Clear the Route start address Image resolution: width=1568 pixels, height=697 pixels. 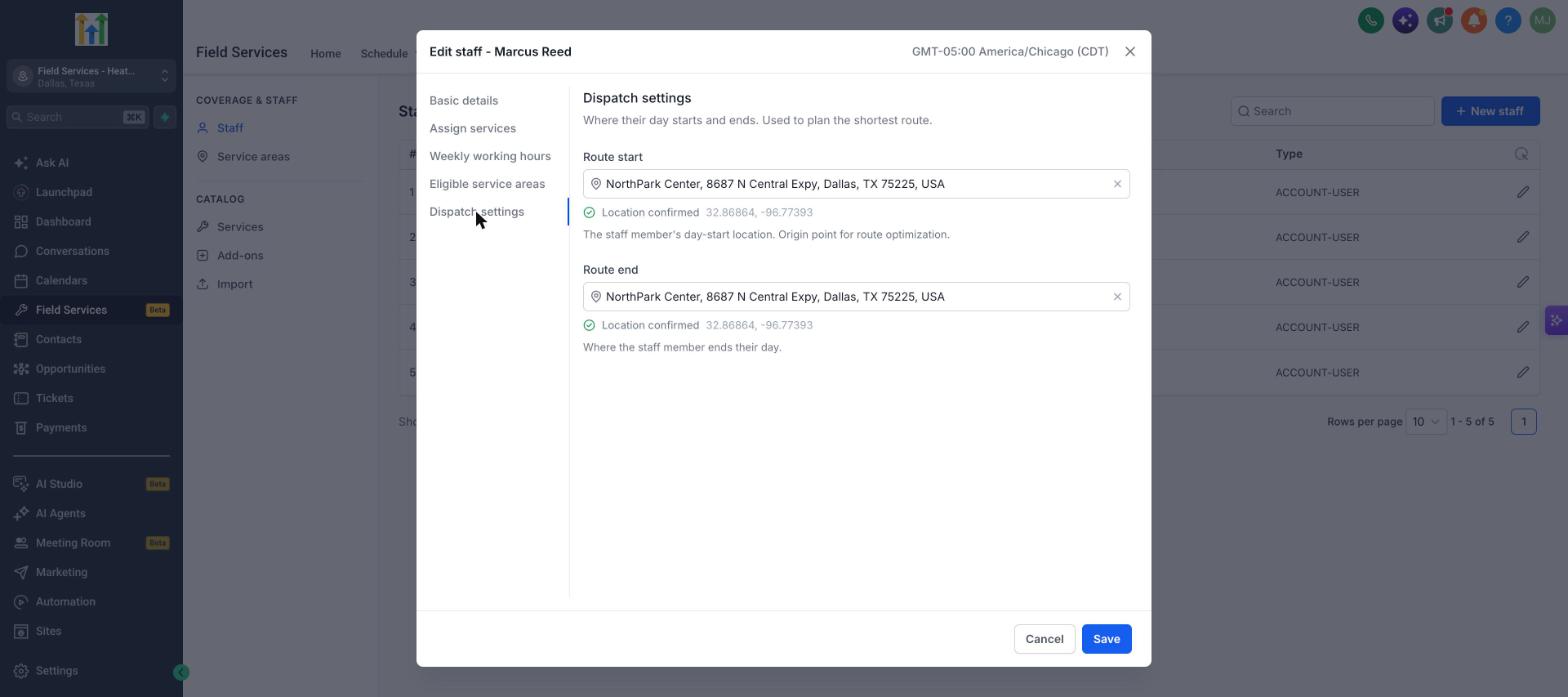pos(1117,184)
